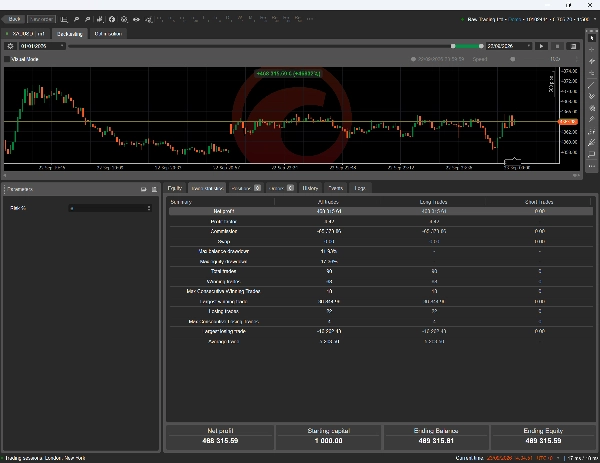Click the right handle of date range slider

tap(481, 46)
